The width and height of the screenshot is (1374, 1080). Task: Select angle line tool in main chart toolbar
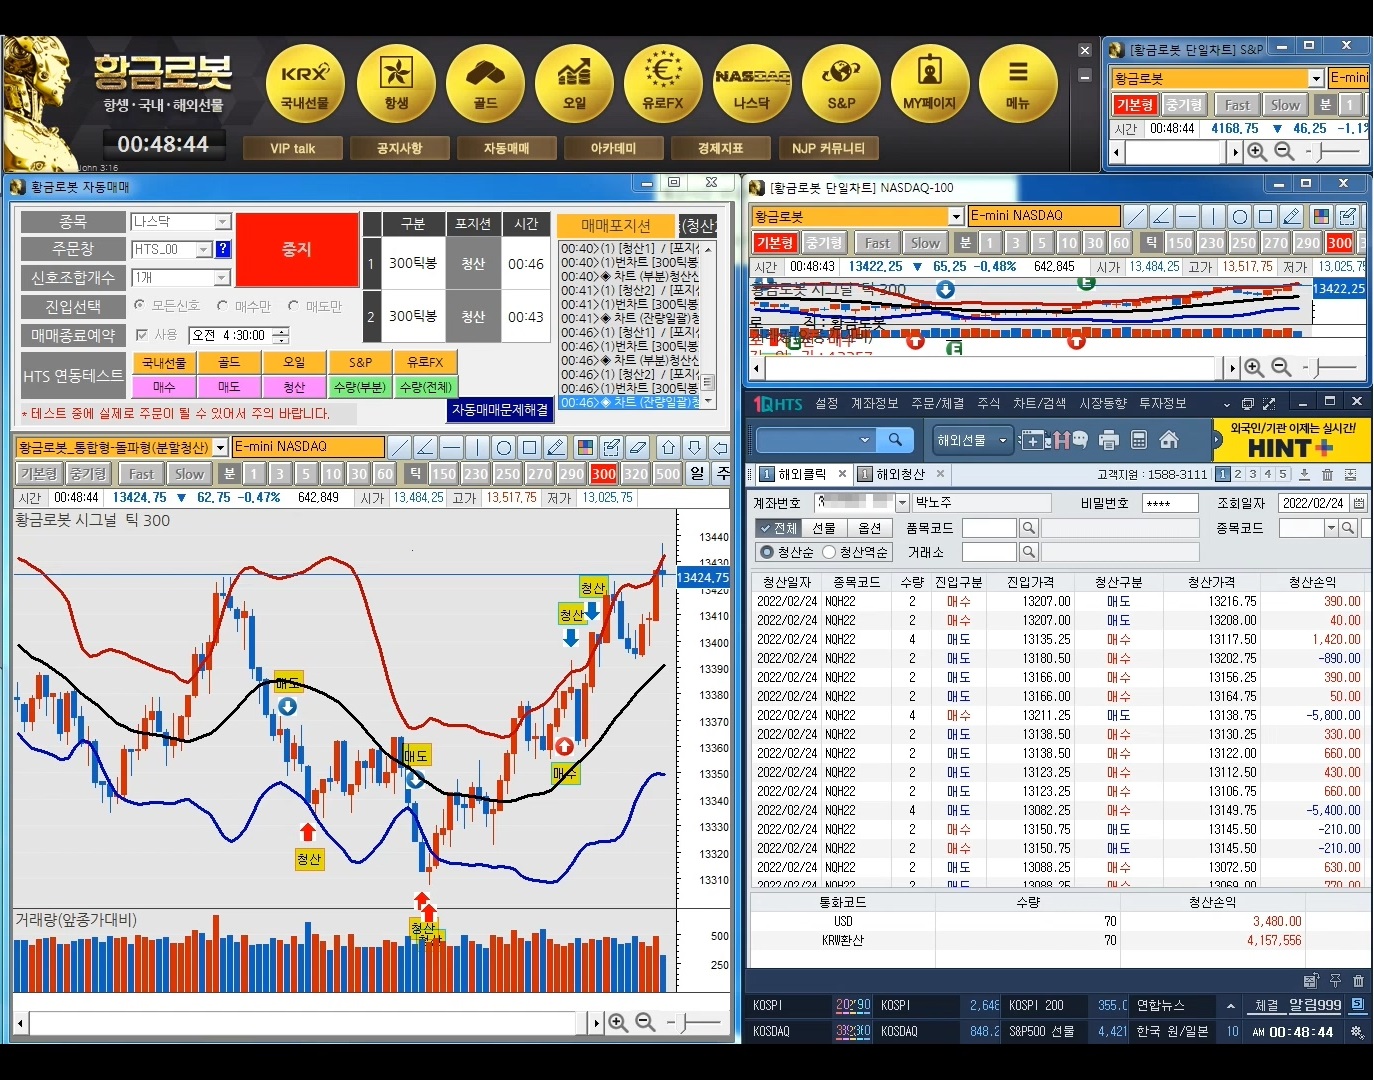pos(425,447)
